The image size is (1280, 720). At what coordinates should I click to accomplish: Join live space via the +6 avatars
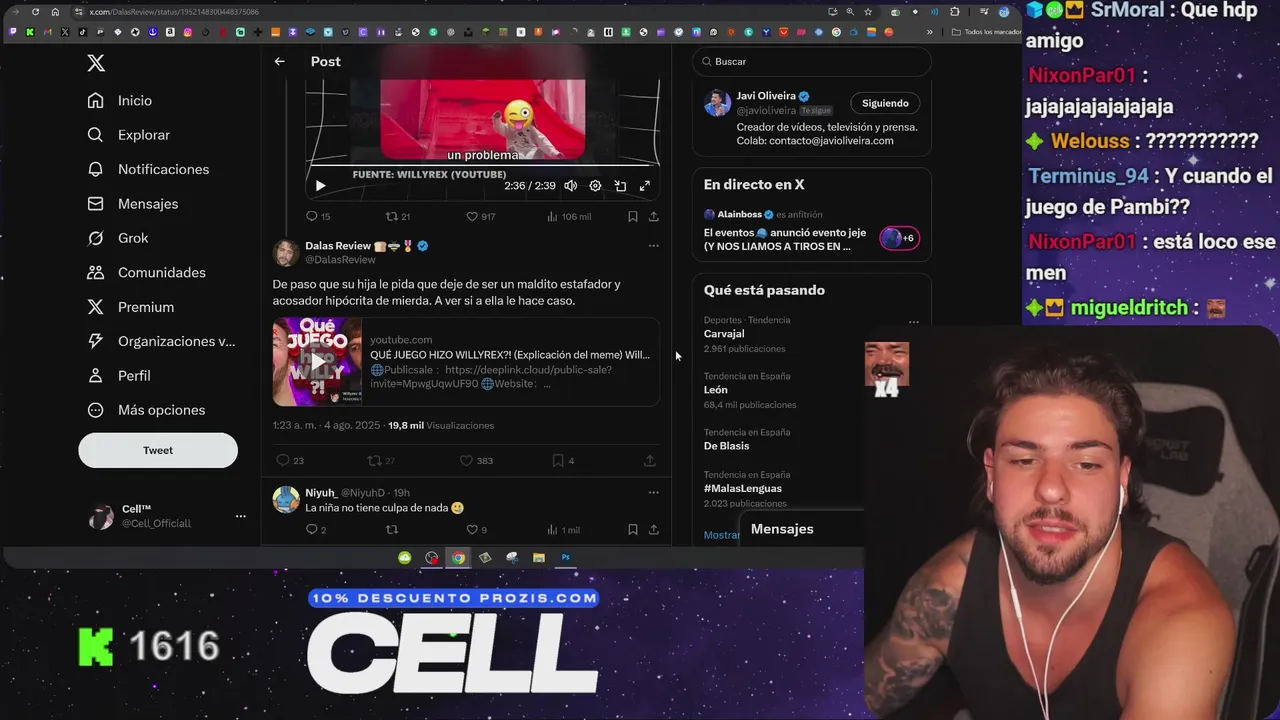tap(899, 238)
